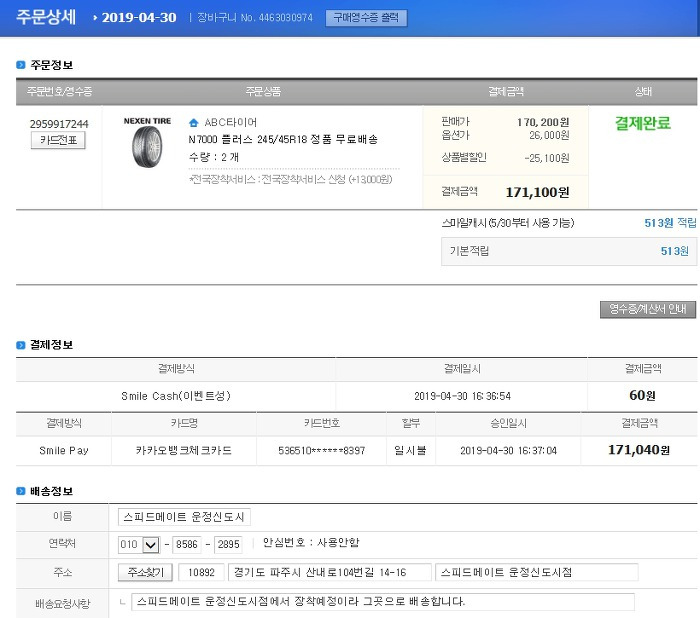Click the 판매가 170,200원 row
The width and height of the screenshot is (700, 618).
pos(505,122)
